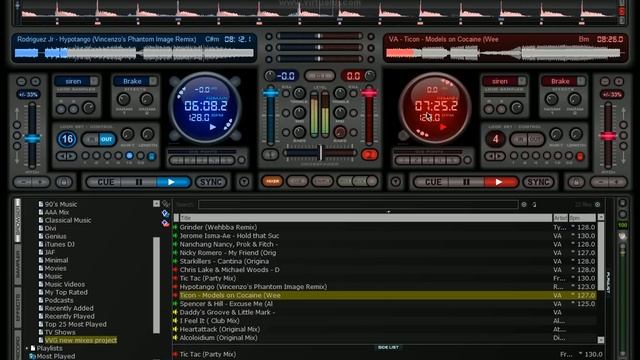Toggle the right deck loop OUT button
This screenshot has width=640, height=360.
click(536, 140)
